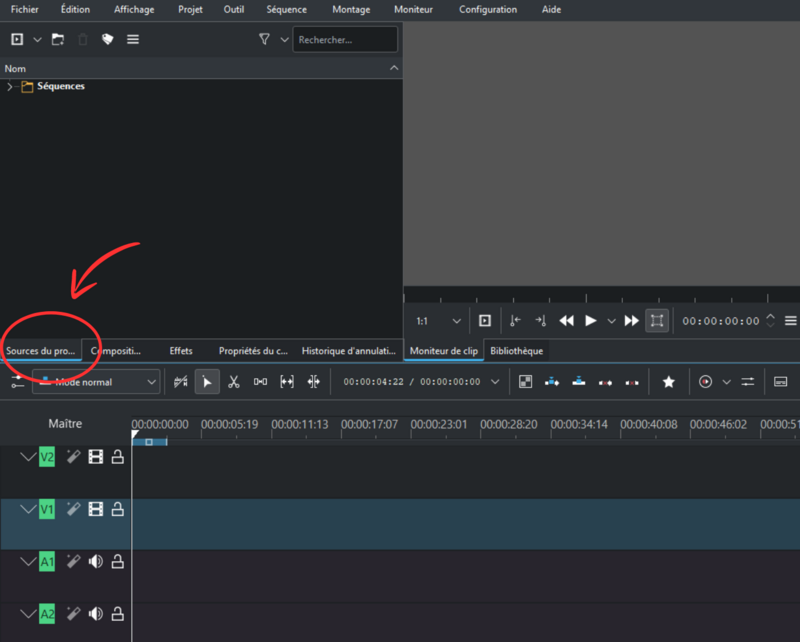This screenshot has height=642, width=800.
Task: Click the rewind button in monitor
Action: [x=566, y=320]
